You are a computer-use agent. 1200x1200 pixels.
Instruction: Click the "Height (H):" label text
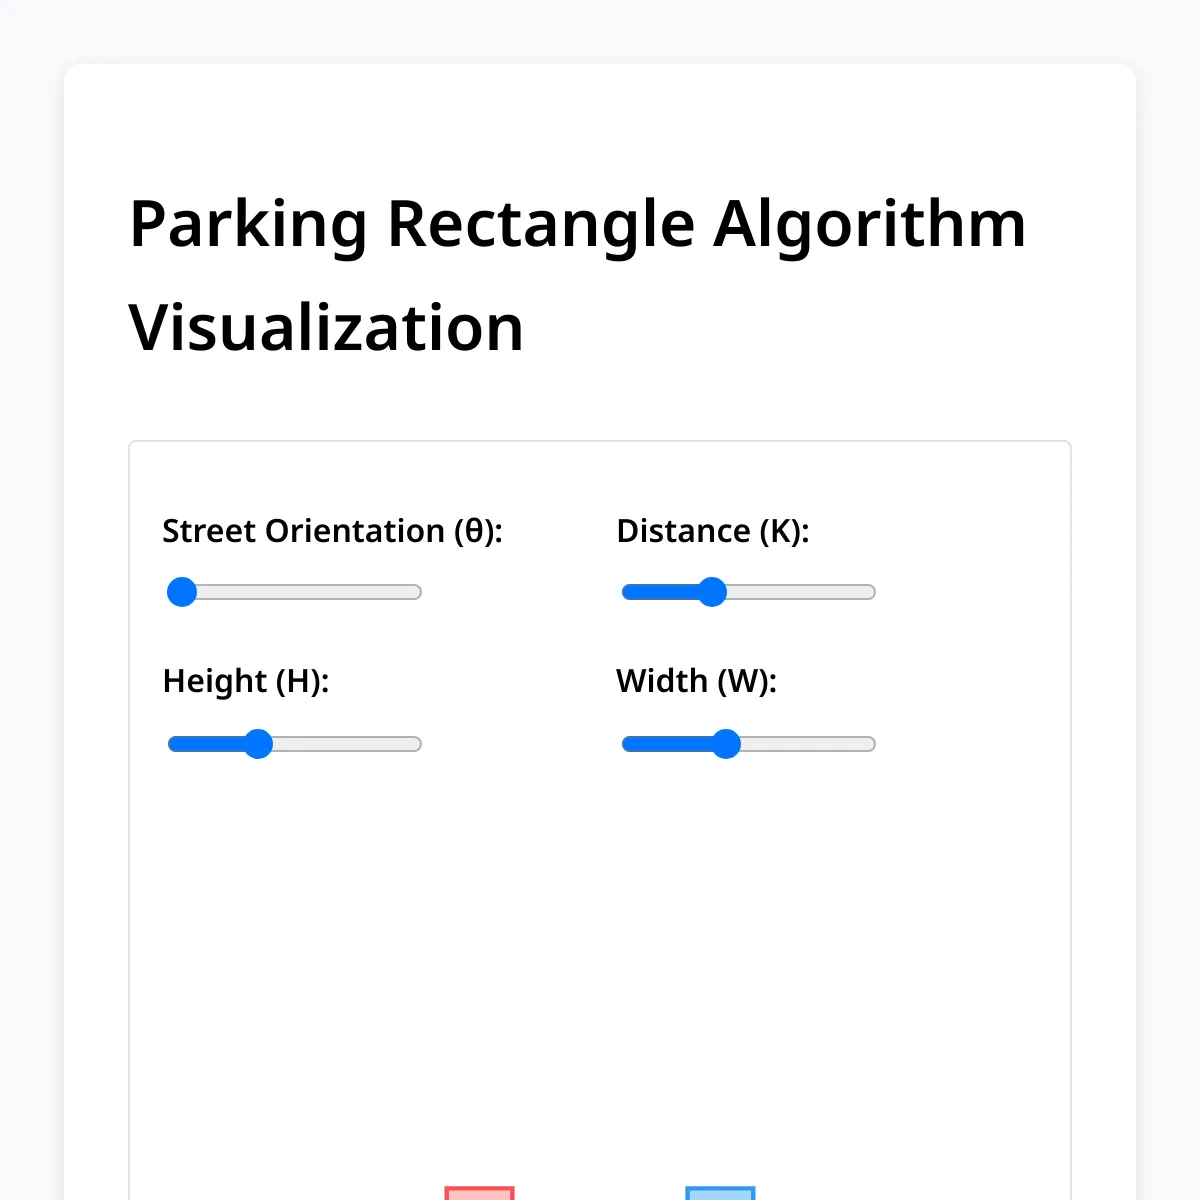click(246, 681)
